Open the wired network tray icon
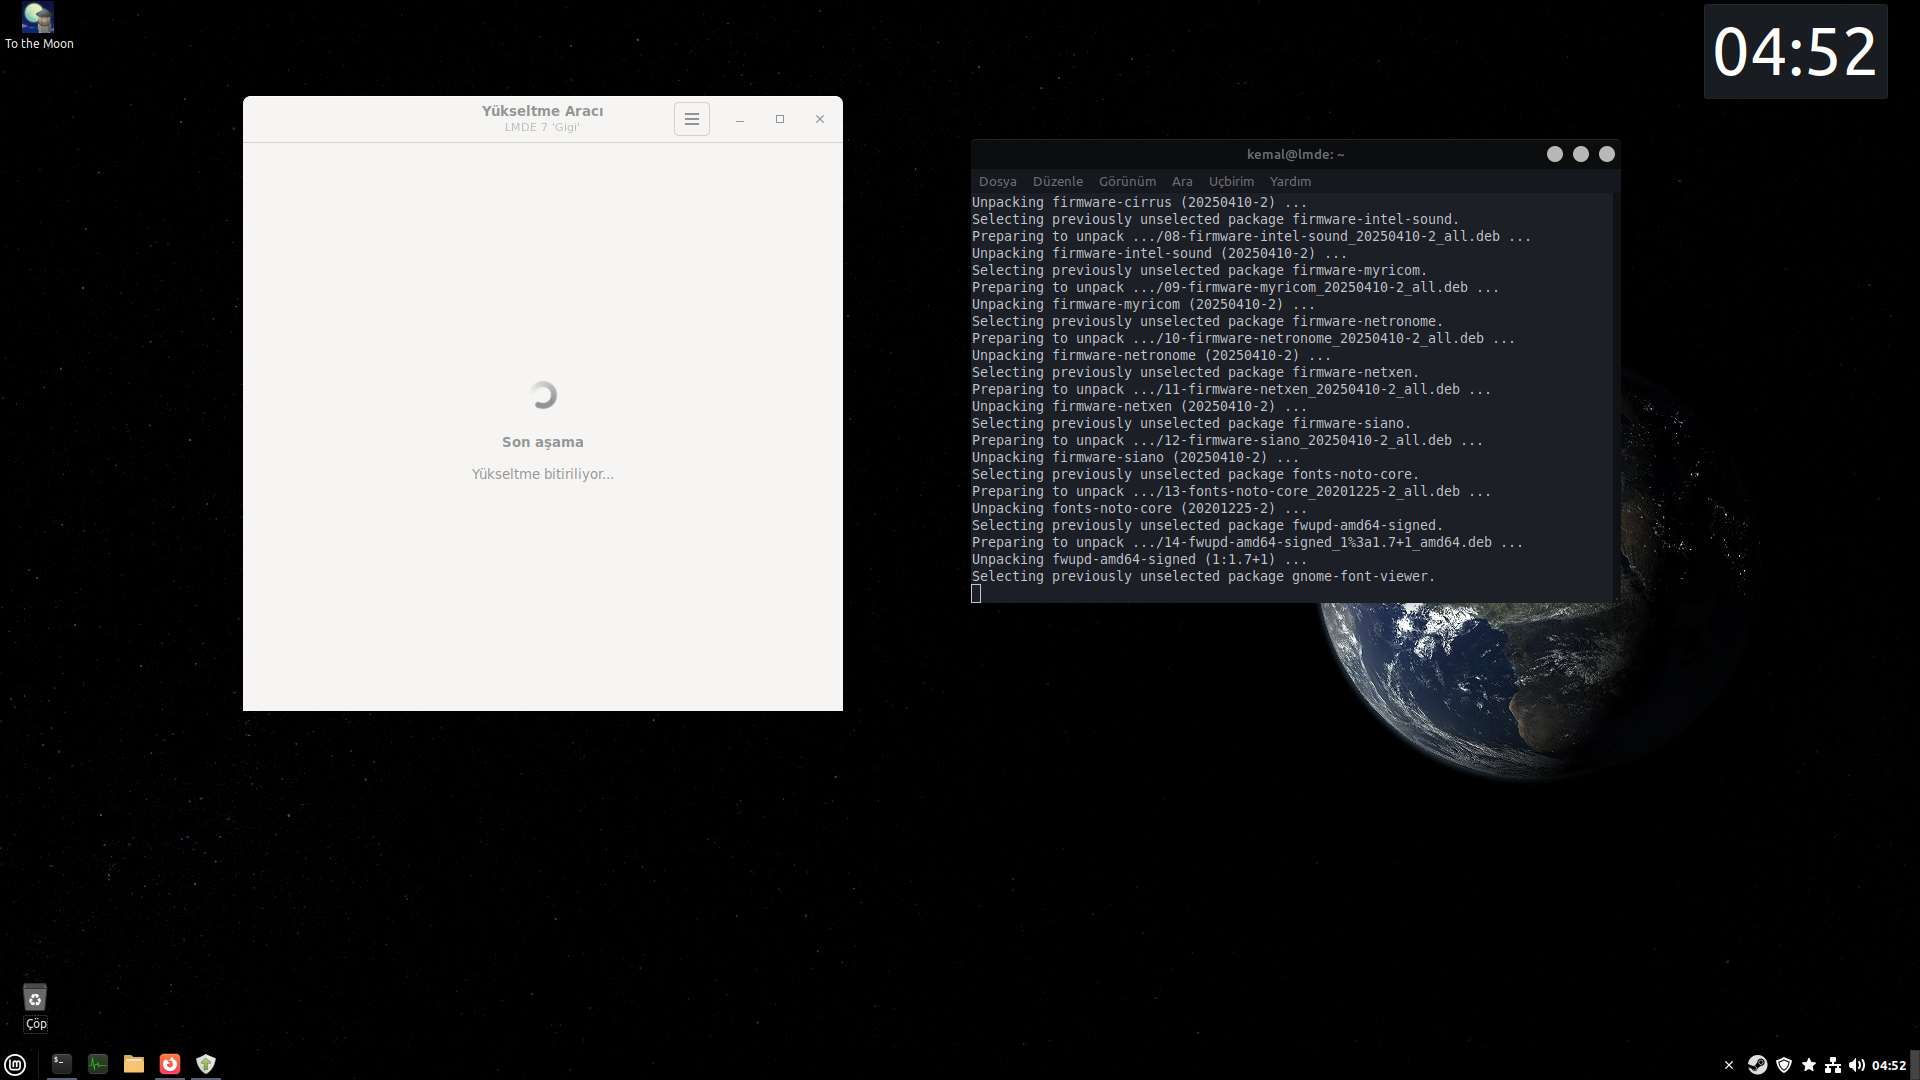Image resolution: width=1920 pixels, height=1080 pixels. pos(1833,1065)
